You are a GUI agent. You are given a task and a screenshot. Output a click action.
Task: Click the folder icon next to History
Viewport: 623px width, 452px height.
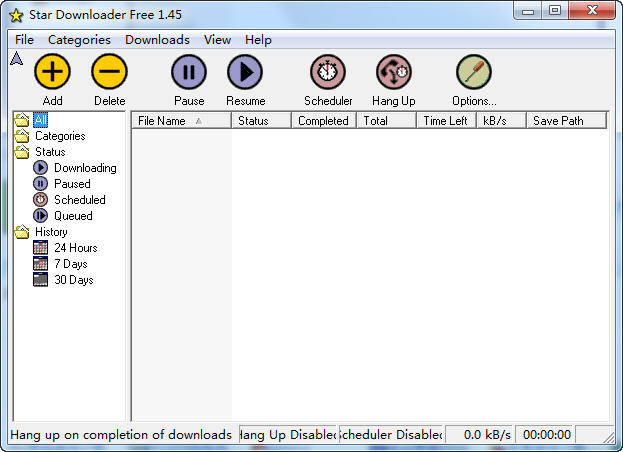[x=22, y=232]
